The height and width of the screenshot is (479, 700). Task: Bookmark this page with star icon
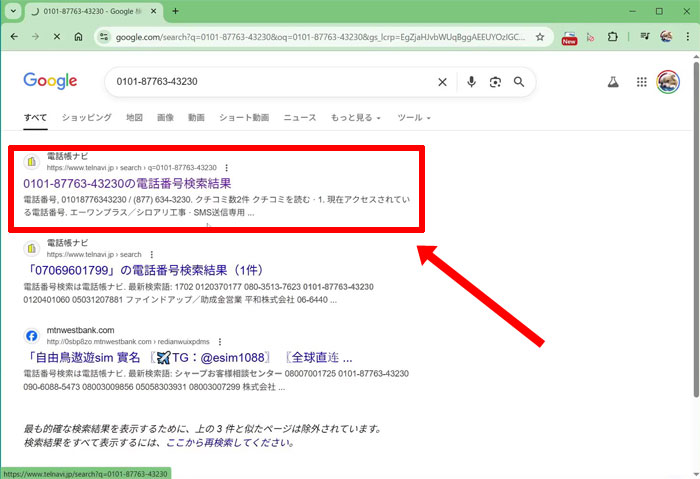click(x=540, y=36)
